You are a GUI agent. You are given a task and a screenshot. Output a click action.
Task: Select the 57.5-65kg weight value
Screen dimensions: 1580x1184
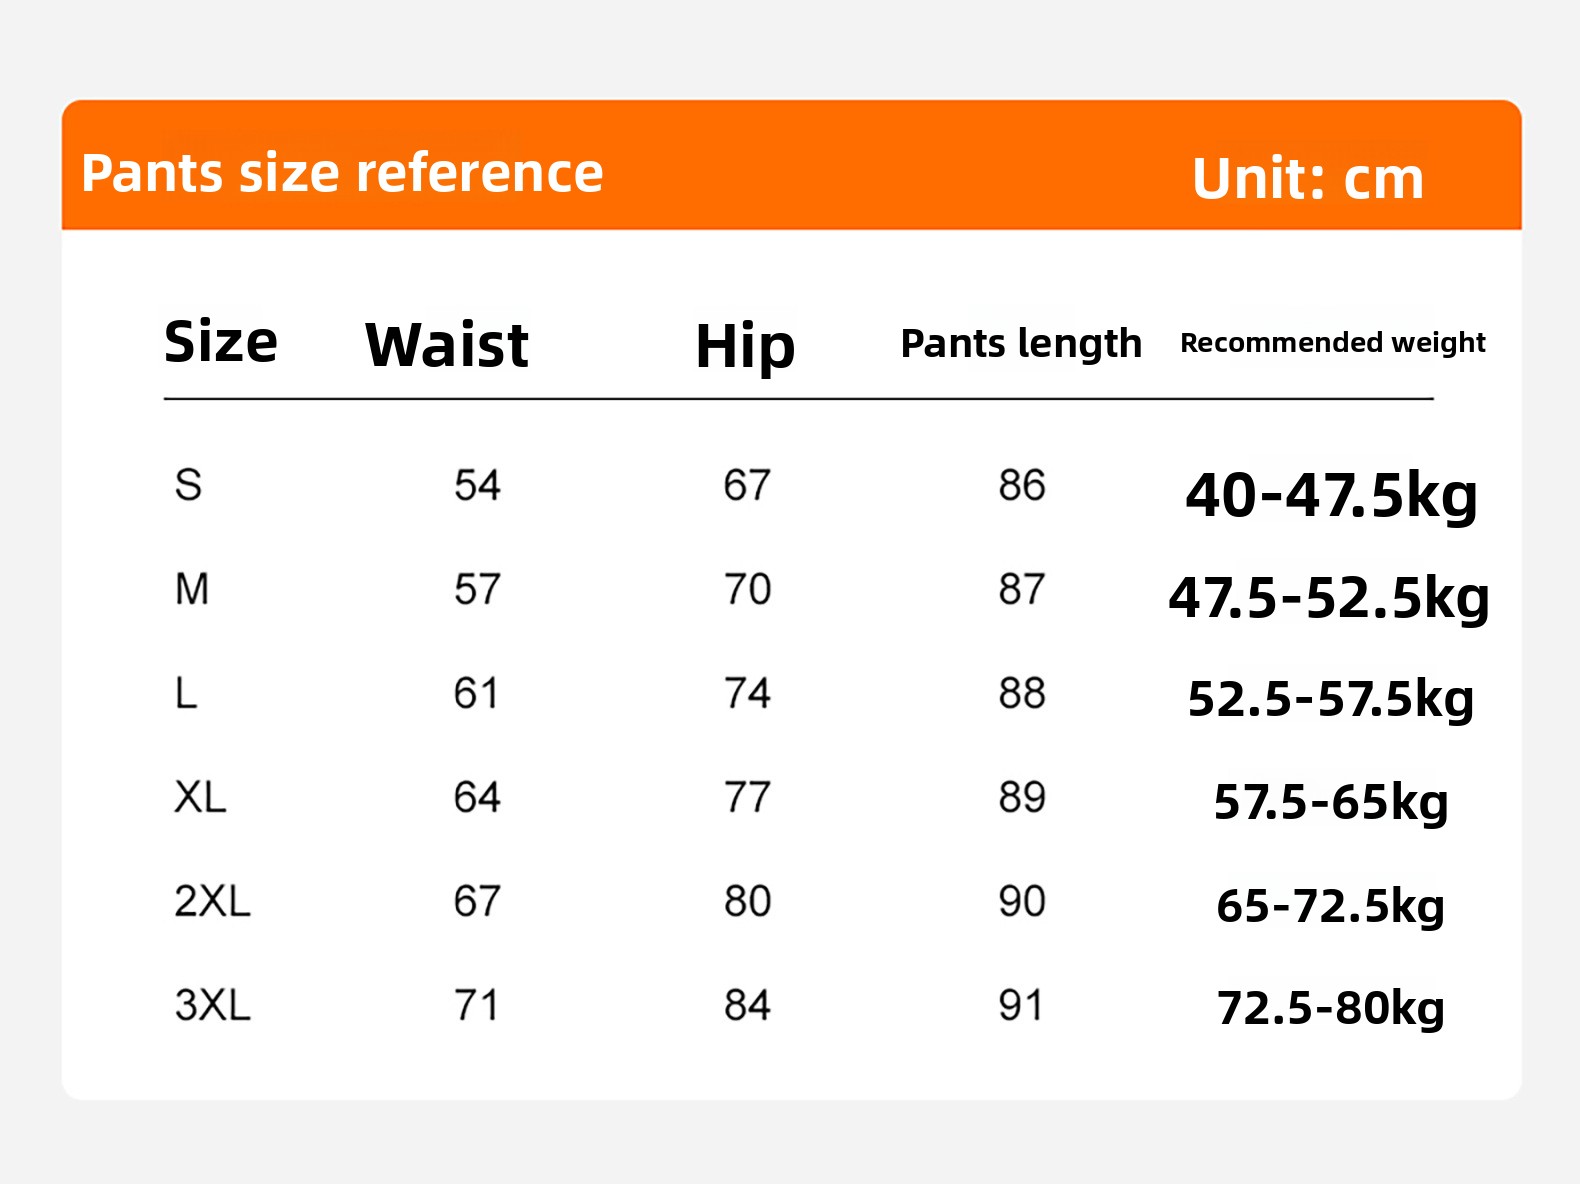[1331, 802]
